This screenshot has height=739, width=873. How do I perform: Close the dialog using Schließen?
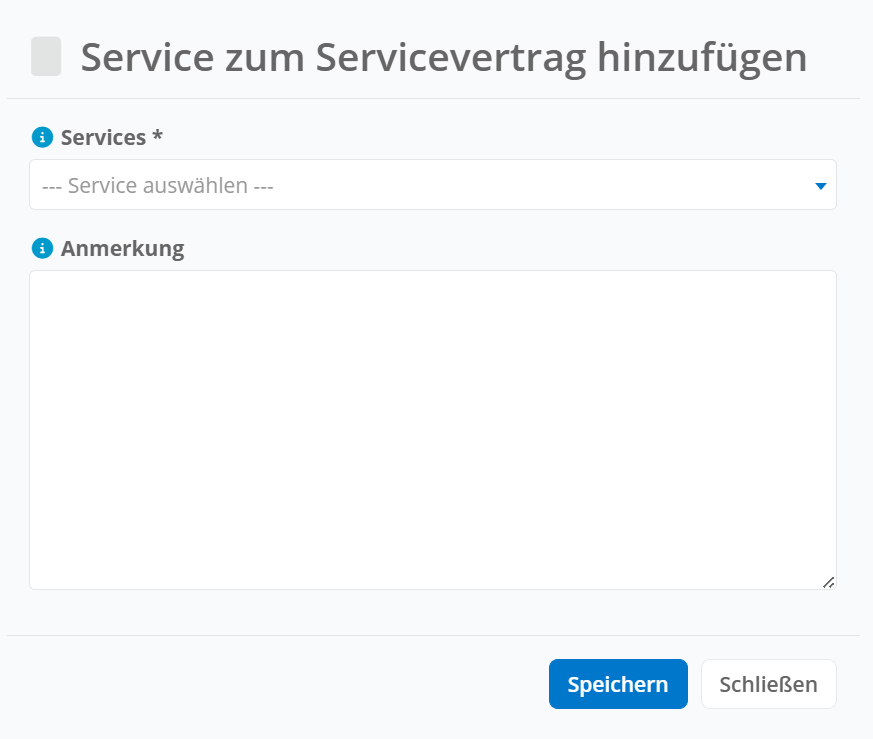tap(768, 684)
